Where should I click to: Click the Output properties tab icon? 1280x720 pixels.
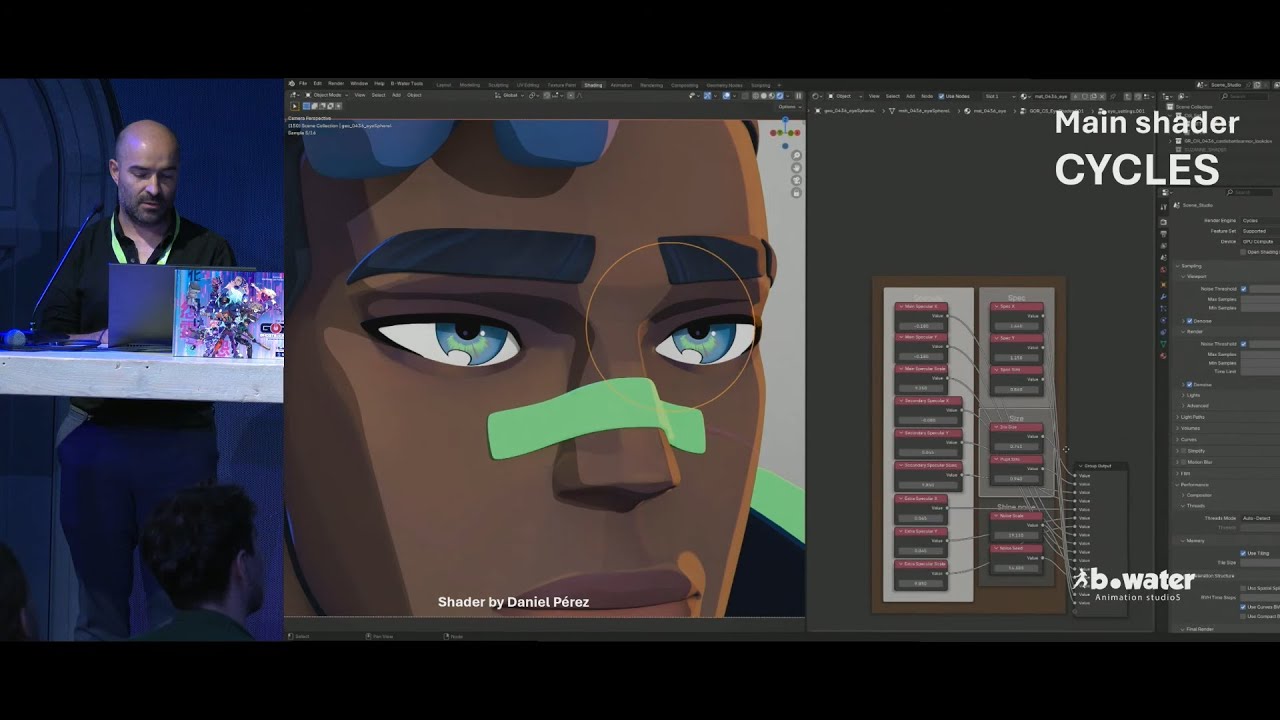point(1164,234)
